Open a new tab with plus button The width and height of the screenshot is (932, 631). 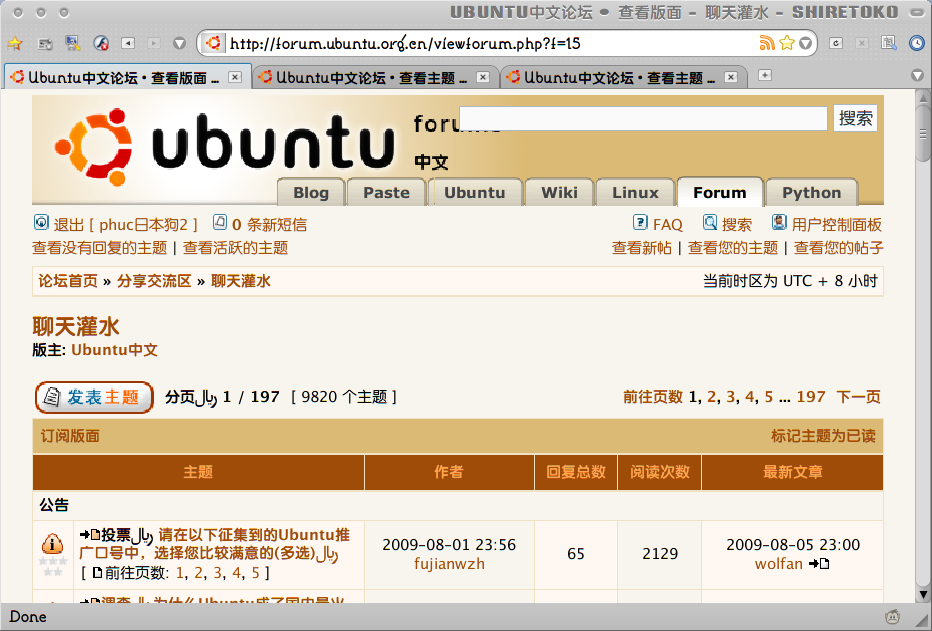point(765,75)
